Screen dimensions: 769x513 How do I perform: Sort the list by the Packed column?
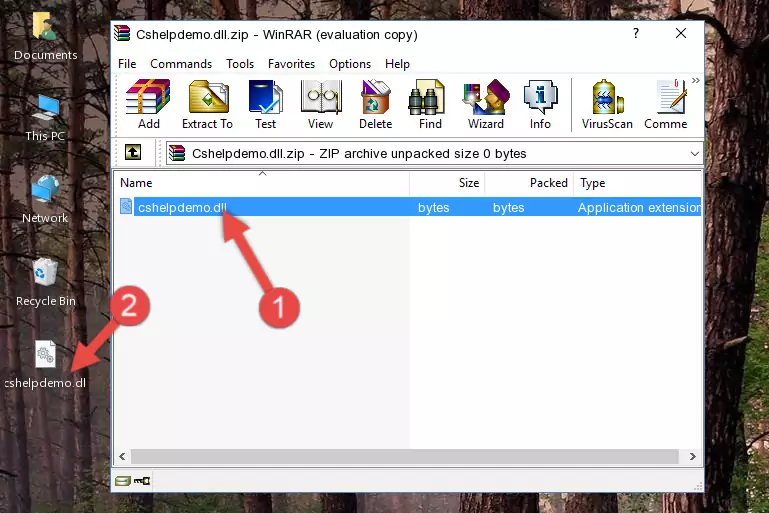pos(529,183)
